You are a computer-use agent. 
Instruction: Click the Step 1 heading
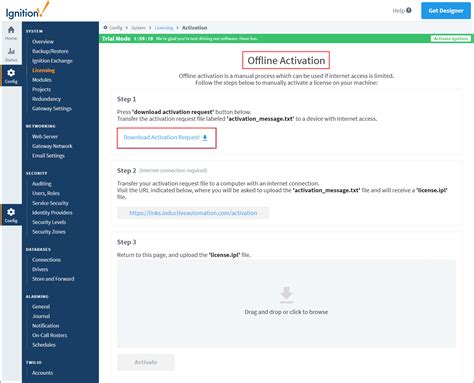pos(126,99)
